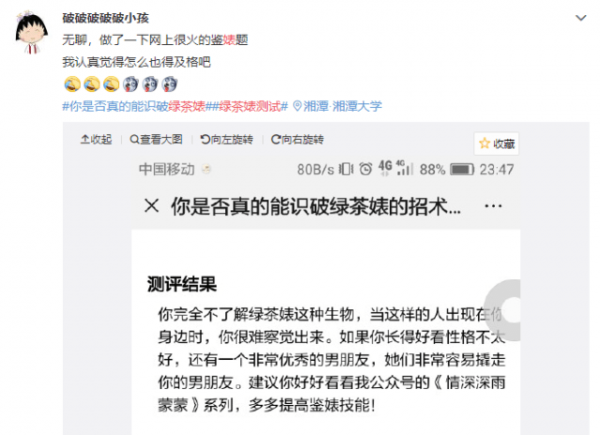
Task: Close the quiz page with X icon
Action: click(x=152, y=206)
